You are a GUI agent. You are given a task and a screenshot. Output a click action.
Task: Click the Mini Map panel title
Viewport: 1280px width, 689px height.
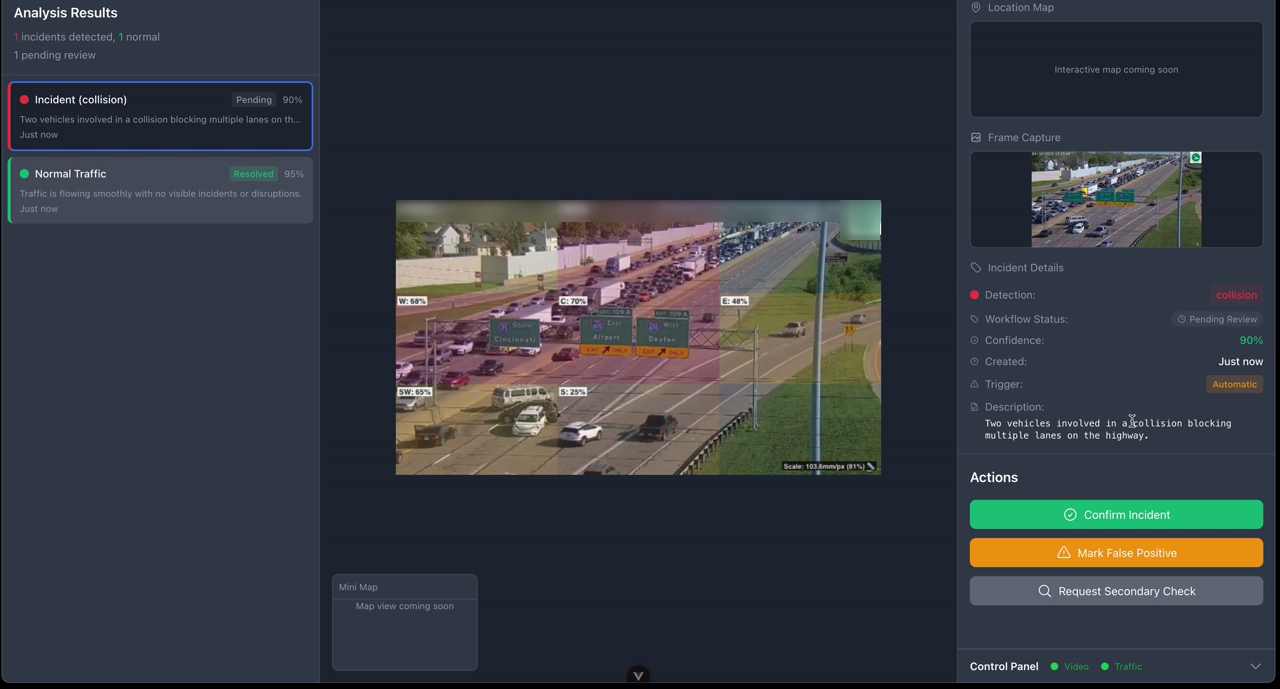(358, 587)
